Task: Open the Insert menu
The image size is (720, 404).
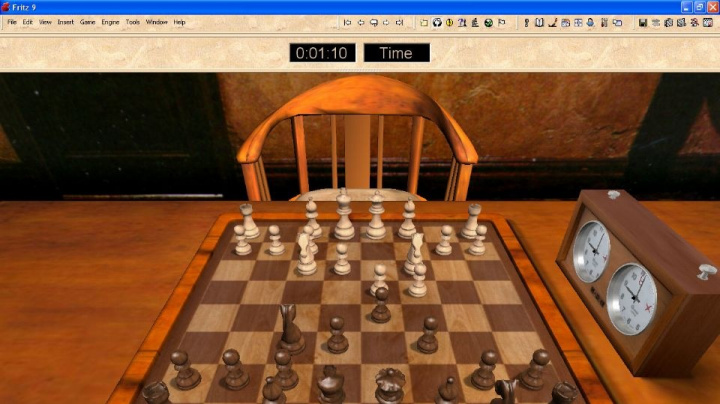Action: (x=66, y=22)
